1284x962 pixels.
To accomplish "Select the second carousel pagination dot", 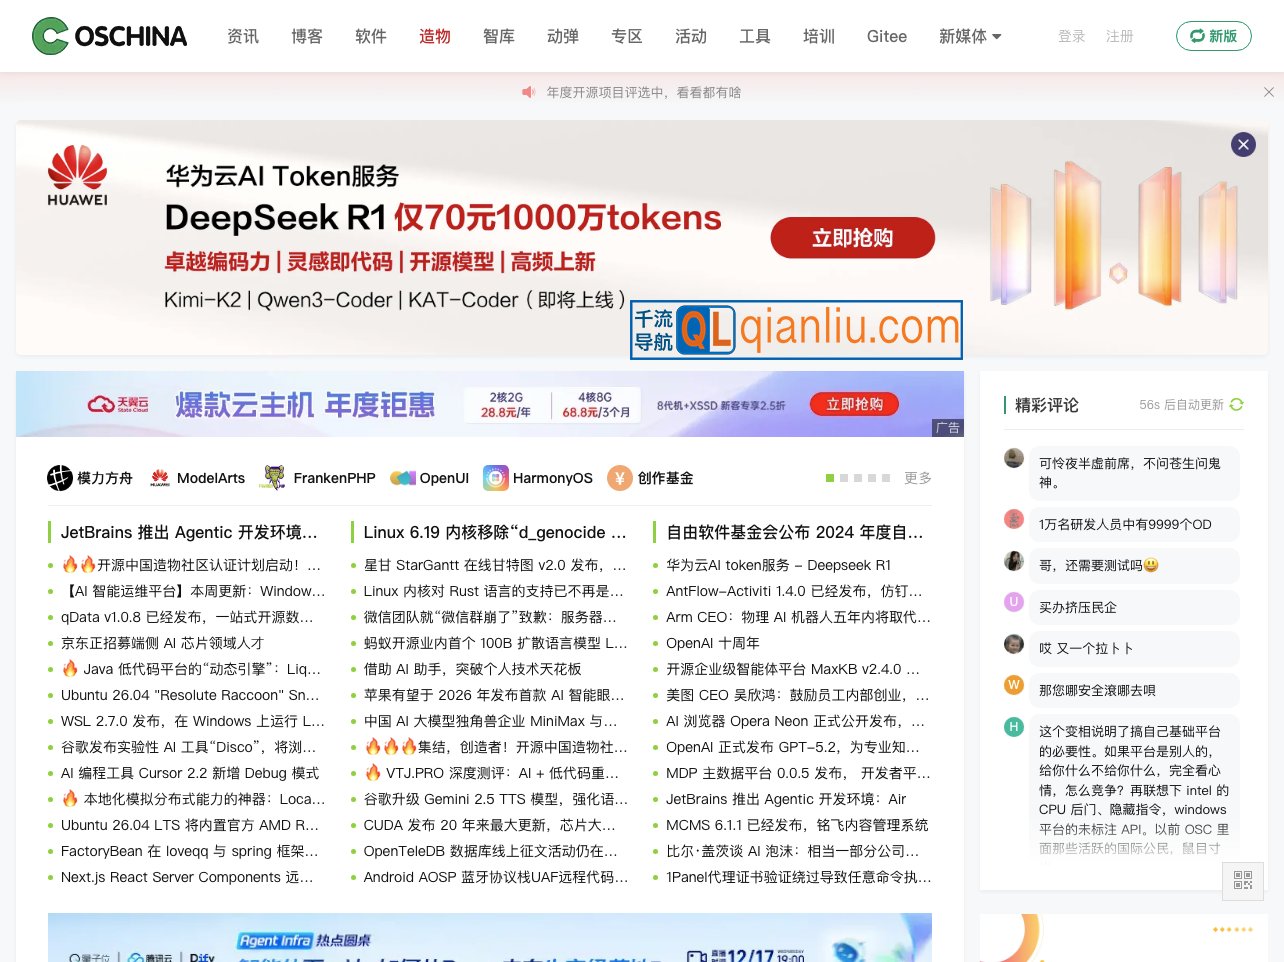I will (x=843, y=478).
